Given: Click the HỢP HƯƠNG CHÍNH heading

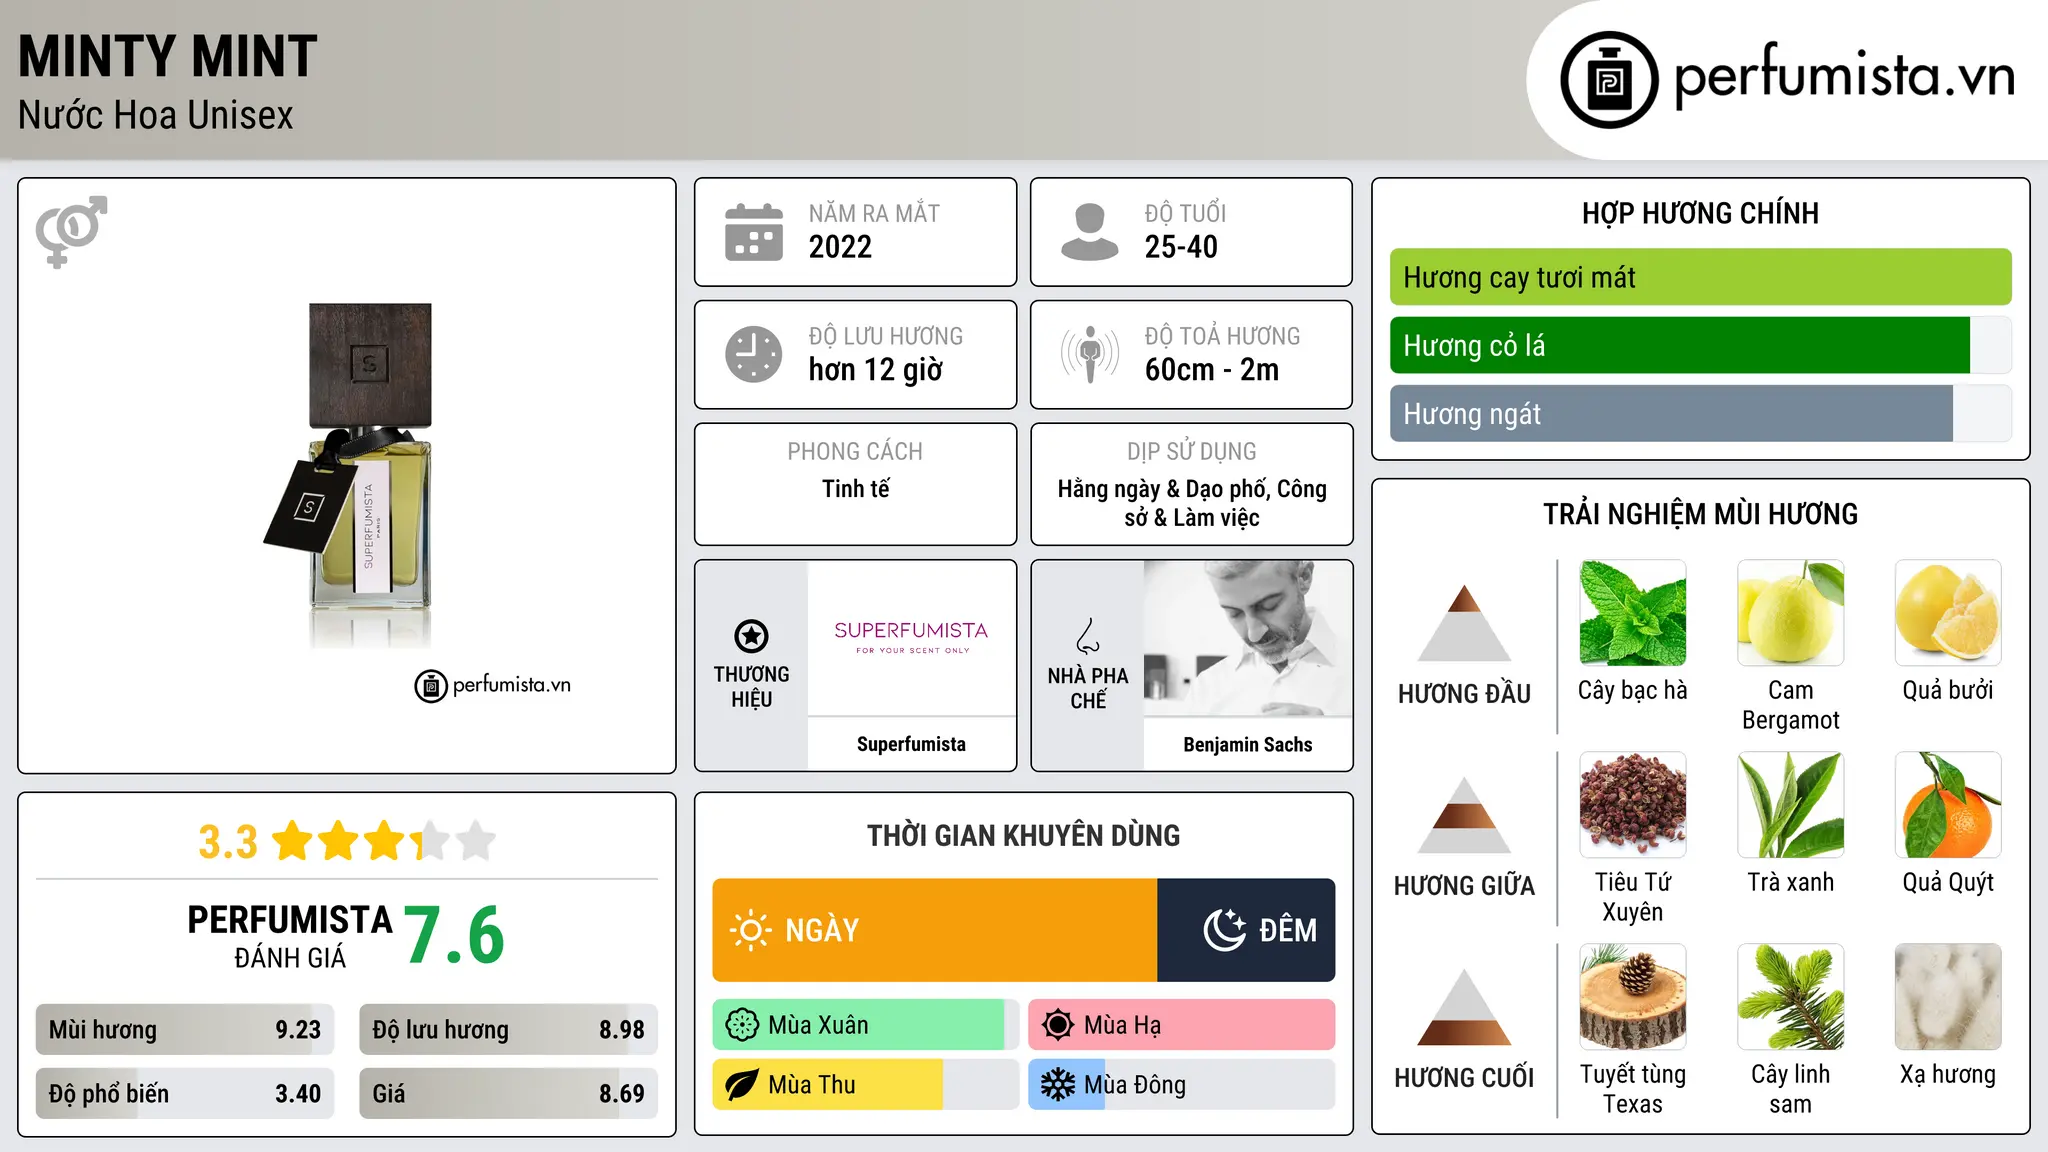Looking at the screenshot, I should [1700, 213].
